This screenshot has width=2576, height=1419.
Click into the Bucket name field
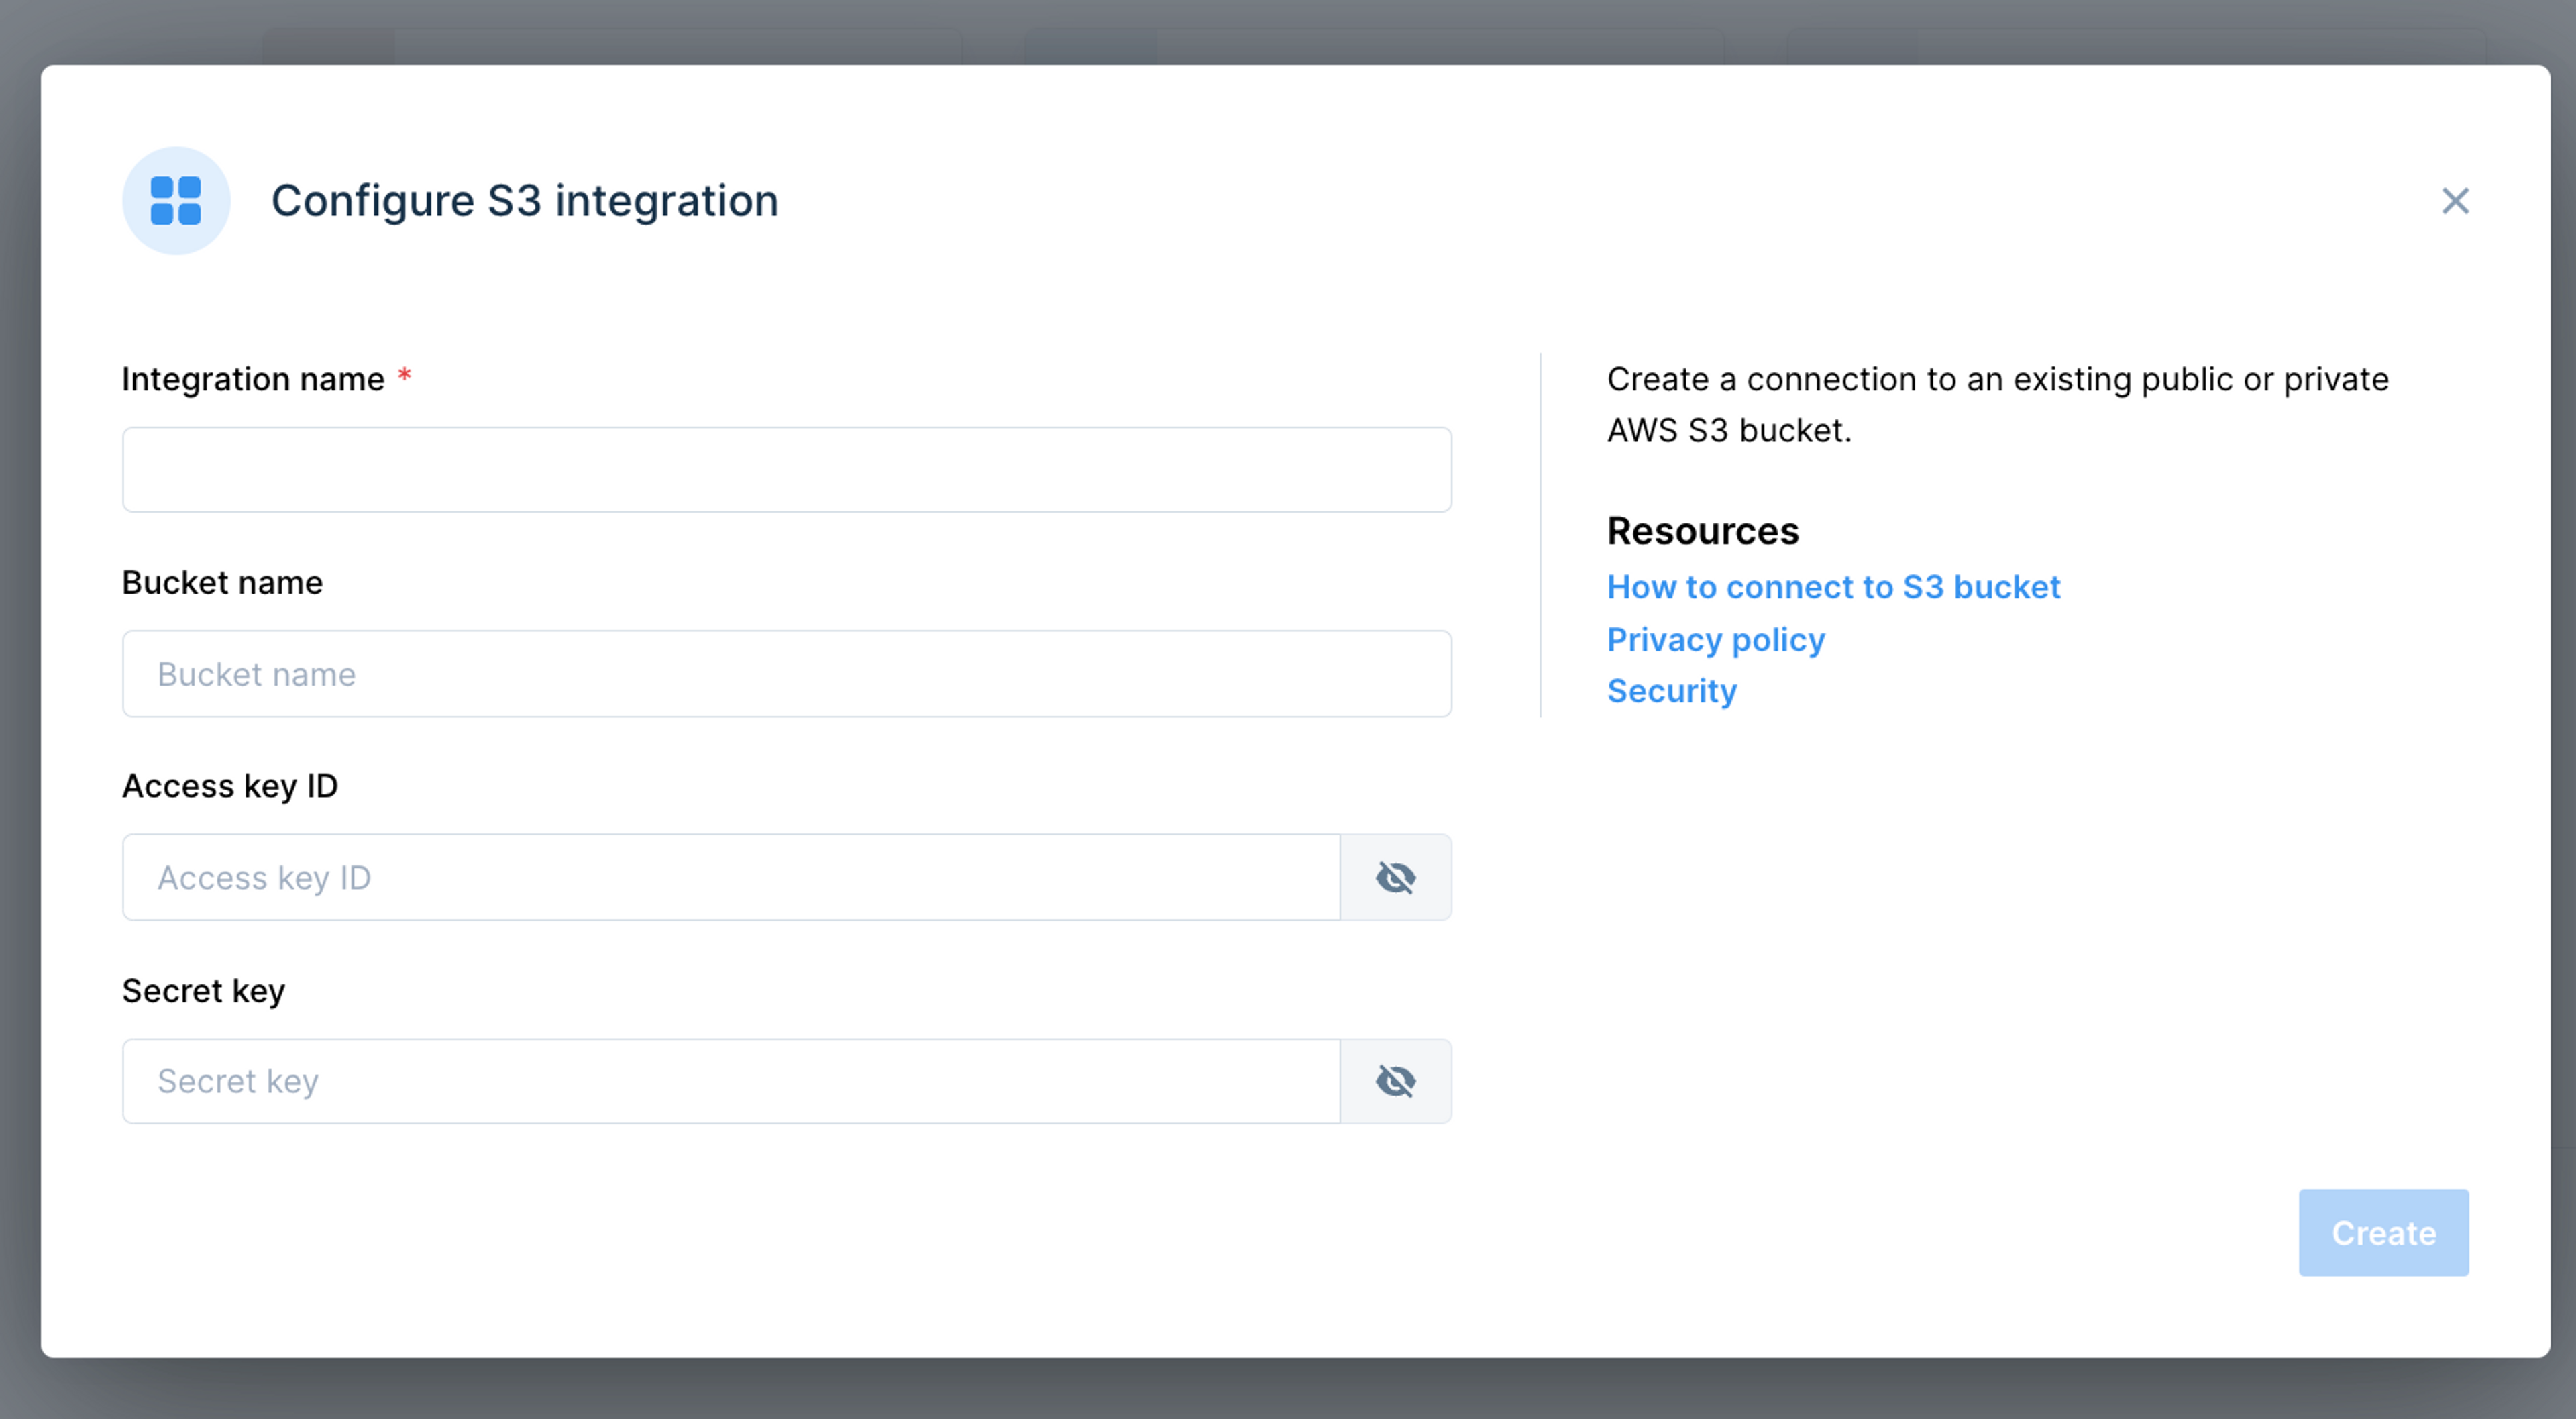[x=787, y=674]
